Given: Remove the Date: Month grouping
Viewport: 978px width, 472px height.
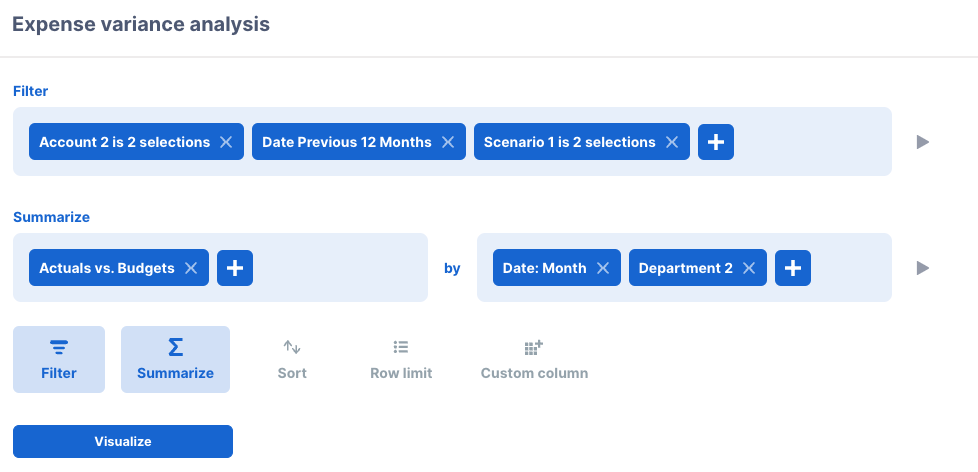Looking at the screenshot, I should click(x=603, y=268).
